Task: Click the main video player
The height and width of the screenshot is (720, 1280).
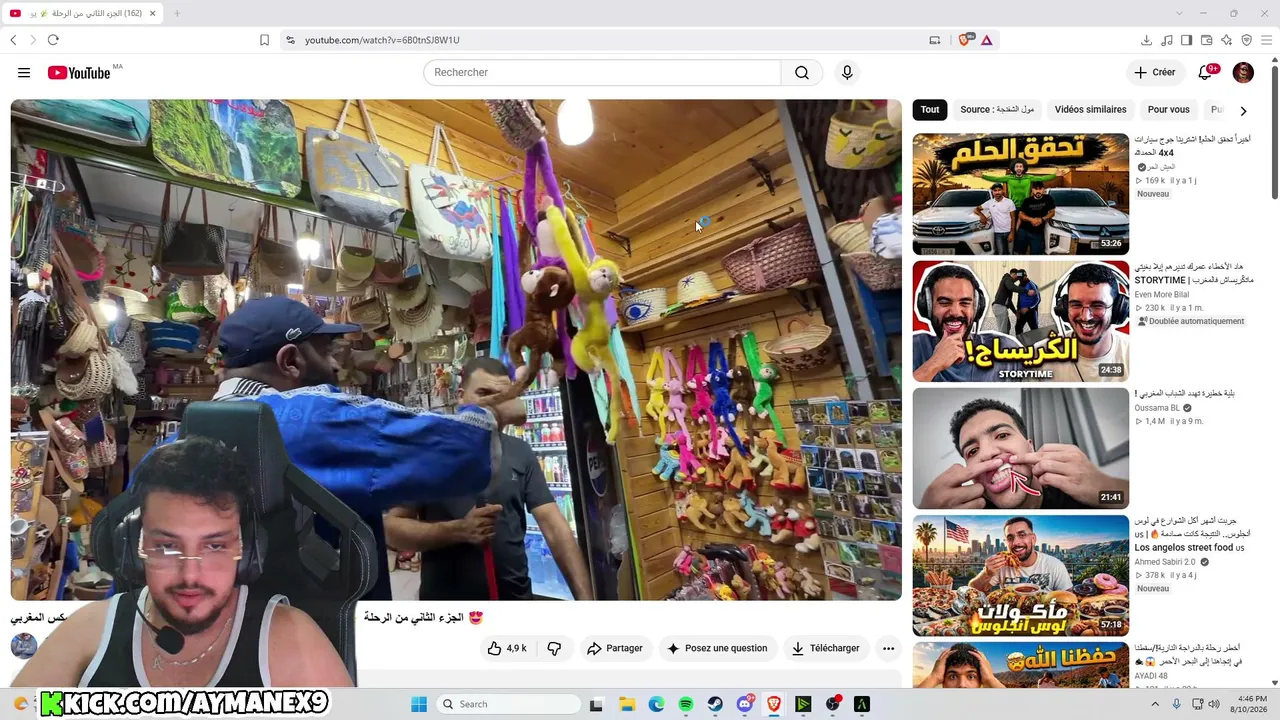Action: (456, 349)
